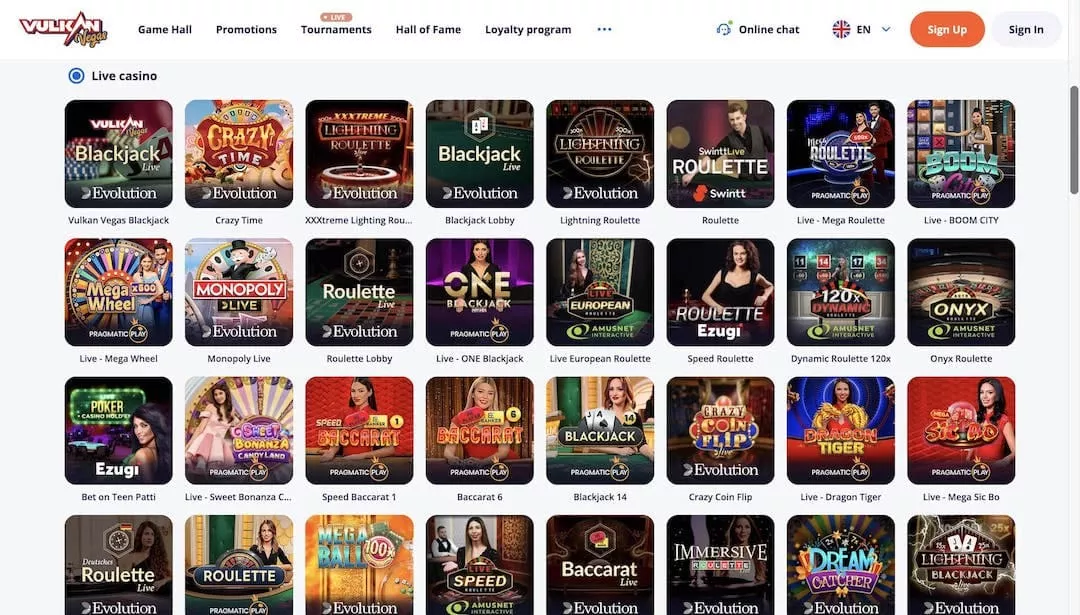Open the Hall of Fame link

(x=428, y=30)
